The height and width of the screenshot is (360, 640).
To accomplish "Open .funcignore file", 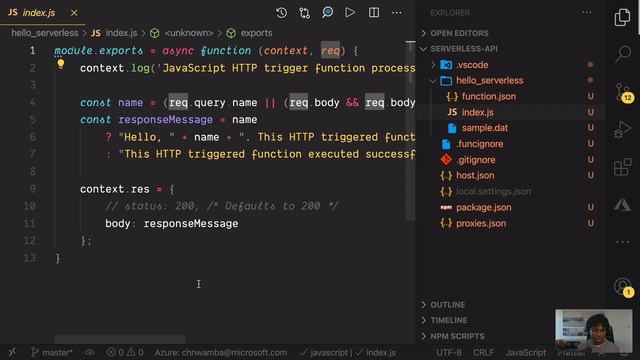I will pos(479,144).
